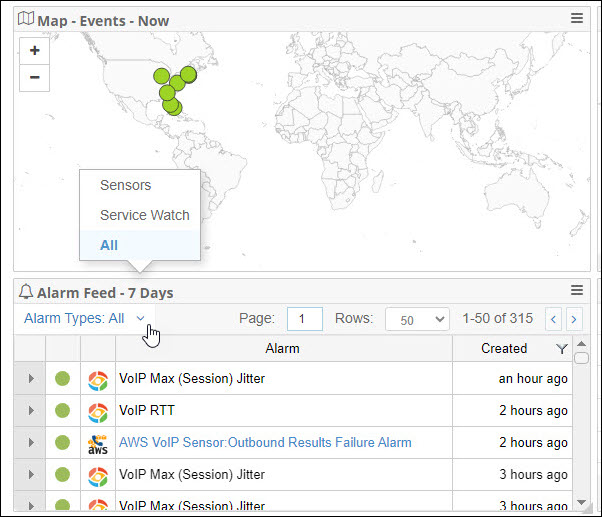Expand the VoIP RTT alarm row
Image resolution: width=602 pixels, height=517 pixels.
pos(31,411)
